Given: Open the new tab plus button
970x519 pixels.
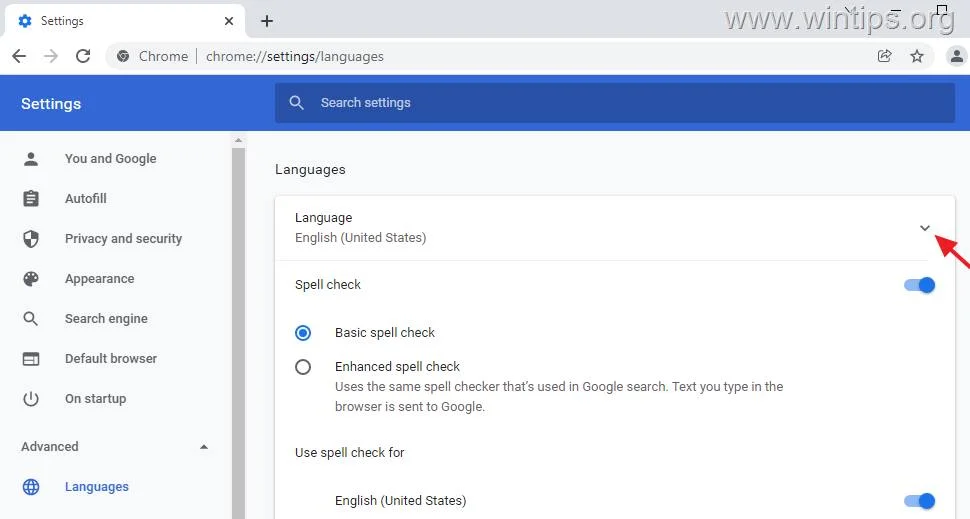Looking at the screenshot, I should tap(267, 21).
